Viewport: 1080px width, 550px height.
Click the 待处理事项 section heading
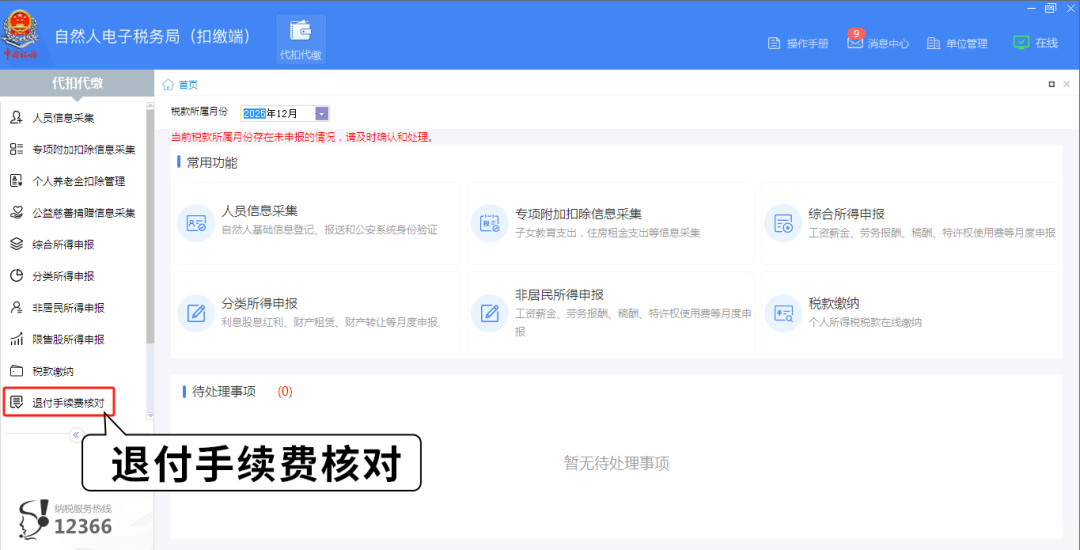(x=224, y=392)
